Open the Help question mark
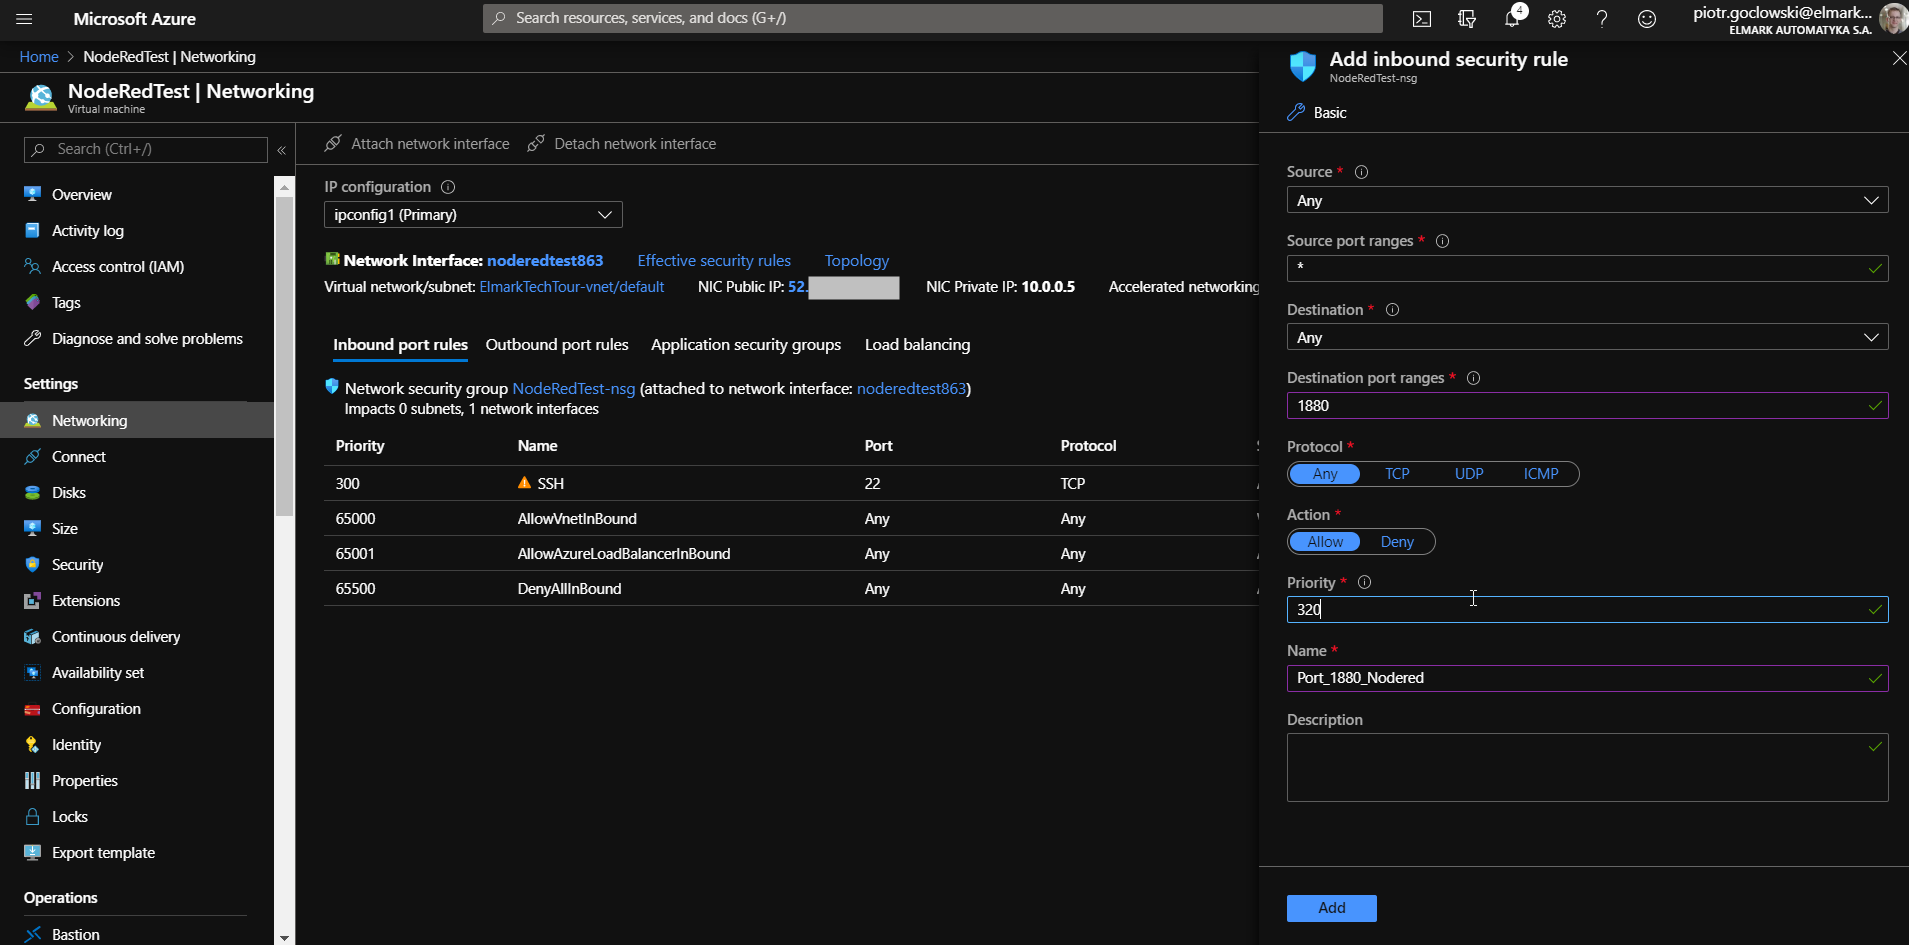1909x945 pixels. coord(1602,19)
